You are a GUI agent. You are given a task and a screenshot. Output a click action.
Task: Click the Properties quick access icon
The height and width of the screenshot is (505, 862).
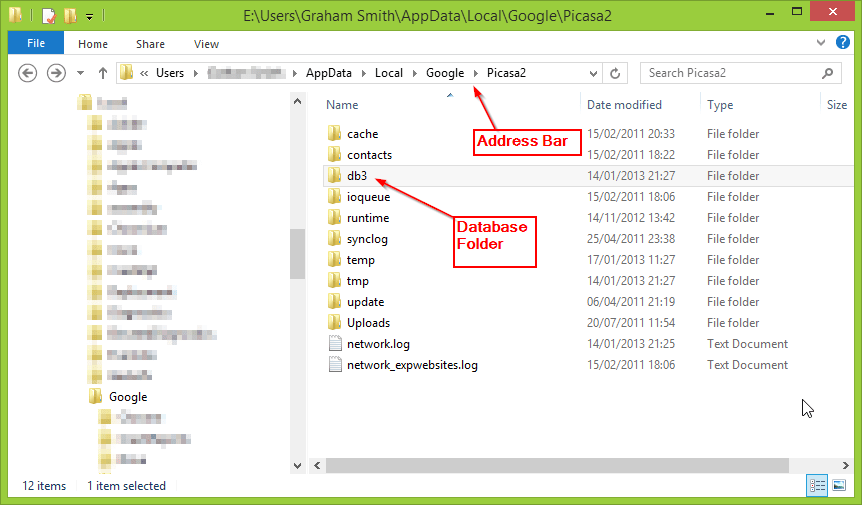(48, 15)
